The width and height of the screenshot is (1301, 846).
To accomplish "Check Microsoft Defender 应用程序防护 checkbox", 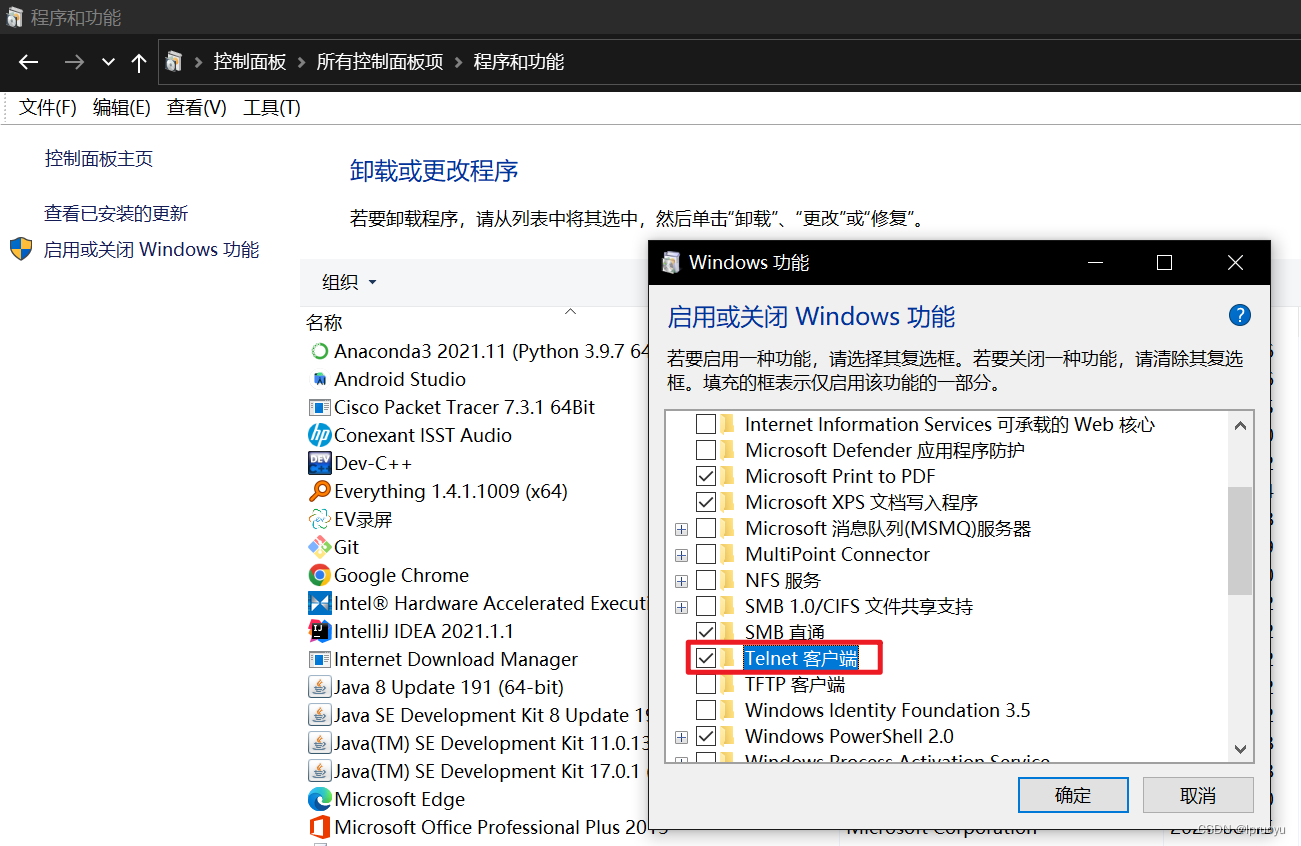I will click(706, 450).
